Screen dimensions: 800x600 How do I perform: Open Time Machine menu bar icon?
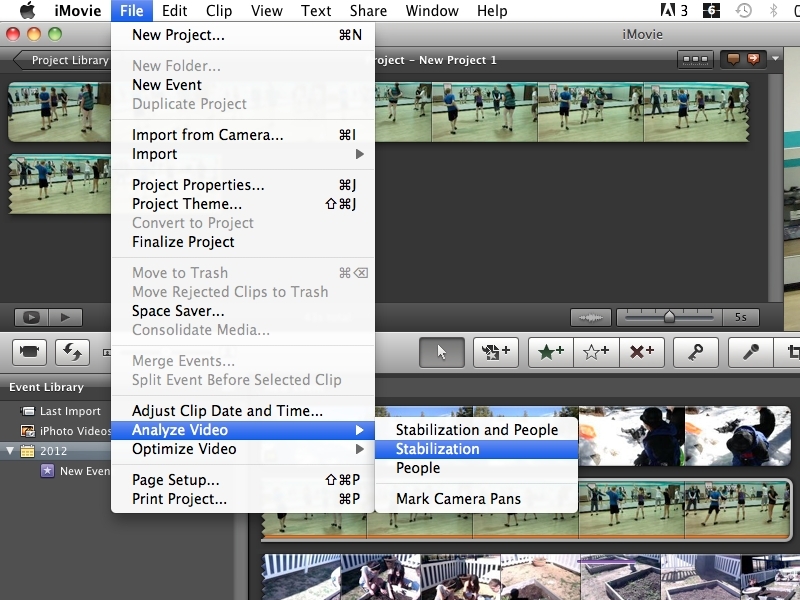point(743,10)
